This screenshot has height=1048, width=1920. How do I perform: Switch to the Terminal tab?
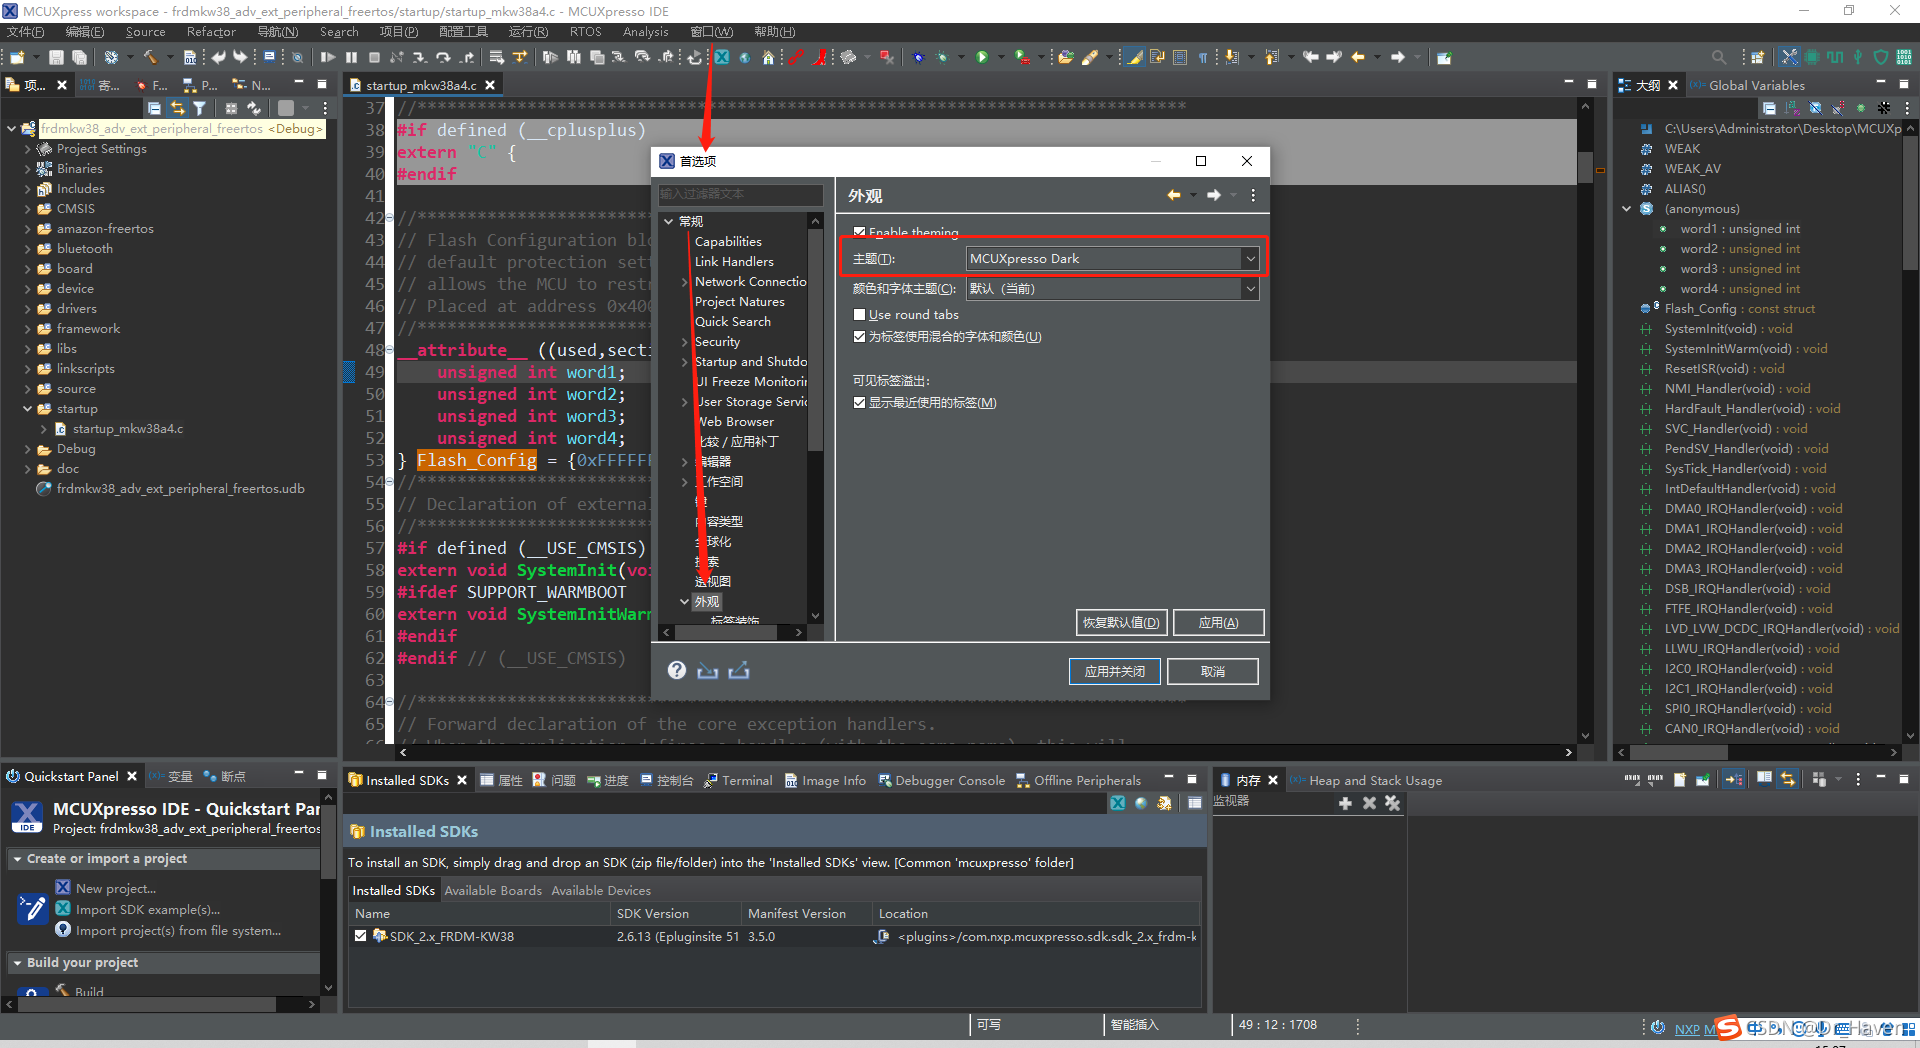click(738, 780)
